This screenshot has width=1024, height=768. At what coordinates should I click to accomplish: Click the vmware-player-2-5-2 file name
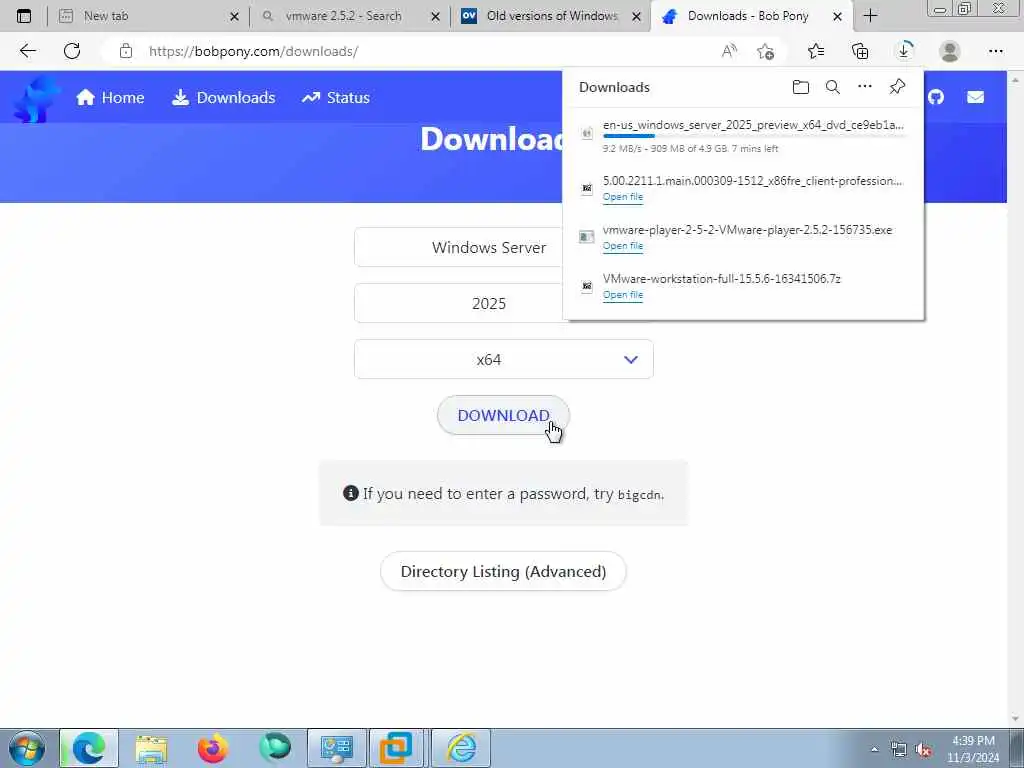point(747,230)
